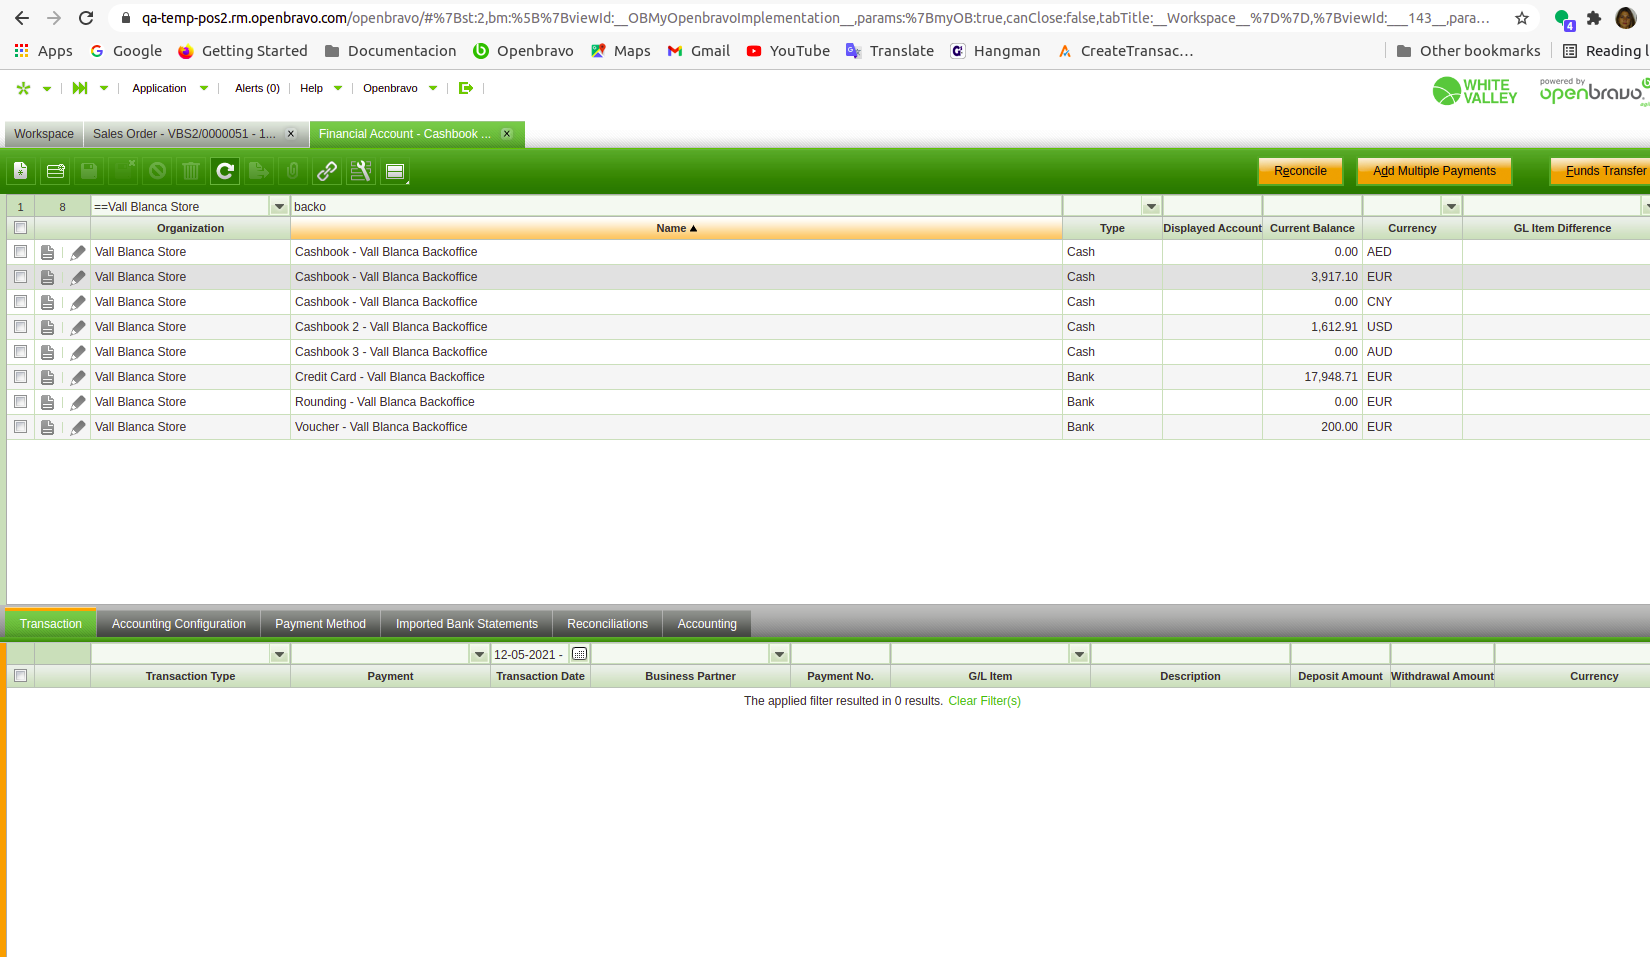Click the New row in grid icon
This screenshot has height=957, width=1650.
coord(55,171)
